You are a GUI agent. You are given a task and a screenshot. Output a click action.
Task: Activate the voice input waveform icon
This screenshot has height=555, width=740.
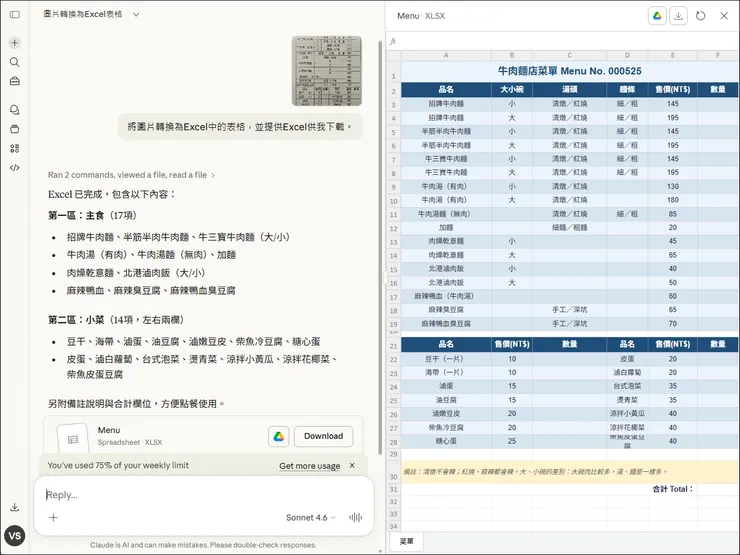355,518
